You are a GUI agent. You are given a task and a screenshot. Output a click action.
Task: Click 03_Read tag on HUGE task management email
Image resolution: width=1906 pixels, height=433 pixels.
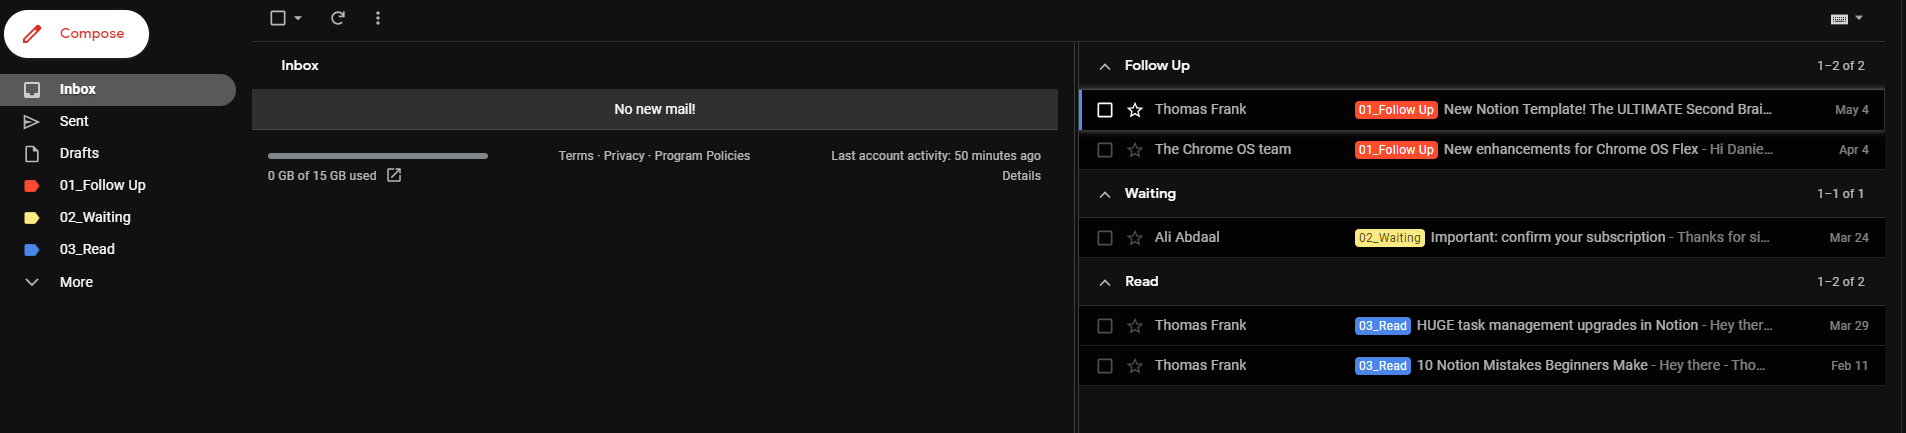(x=1383, y=326)
